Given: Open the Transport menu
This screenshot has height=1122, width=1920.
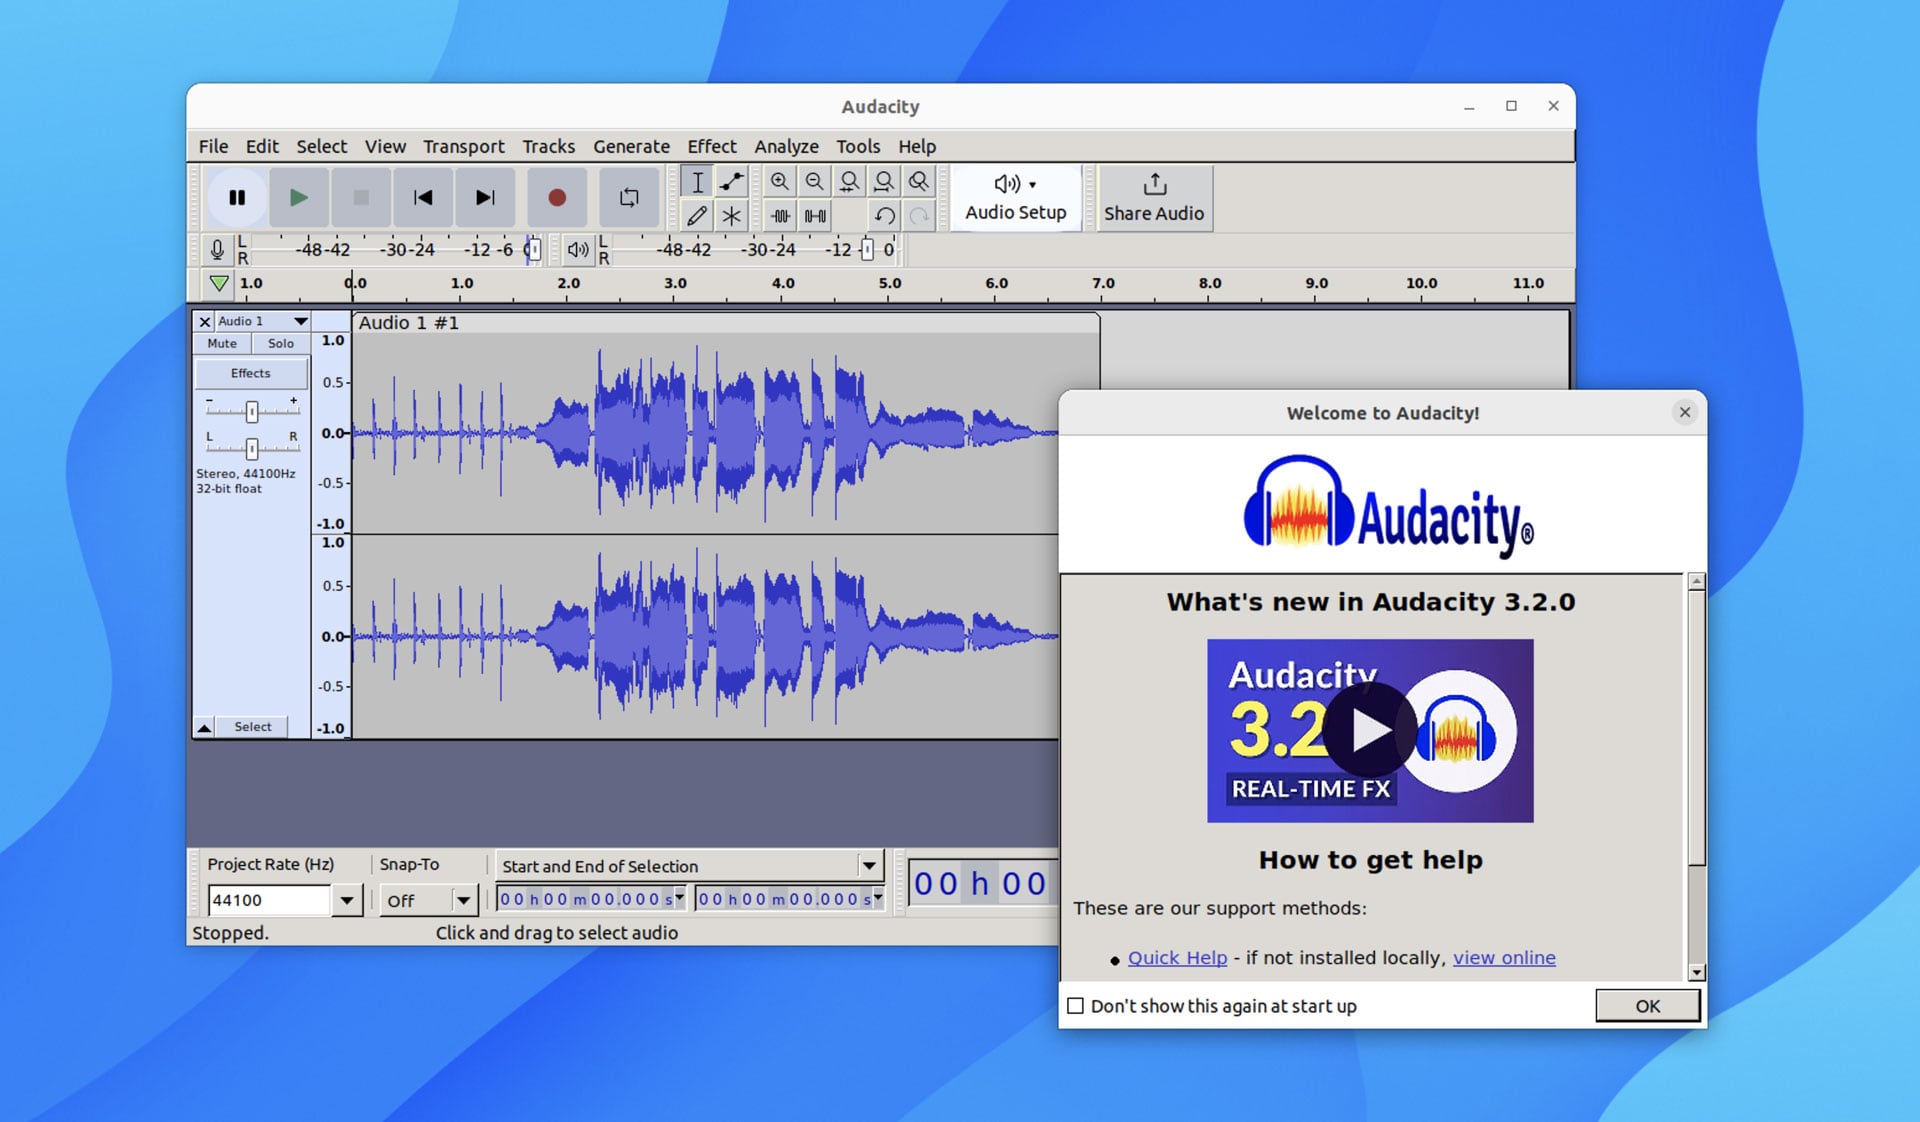Looking at the screenshot, I should tap(463, 146).
